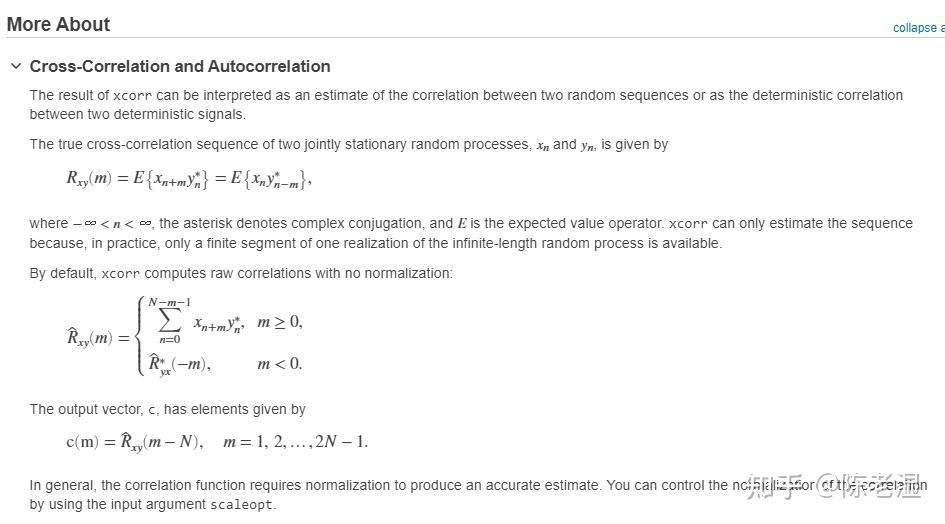Click the inline y_n symbol
The width and height of the screenshot is (945, 524).
click(x=589, y=145)
